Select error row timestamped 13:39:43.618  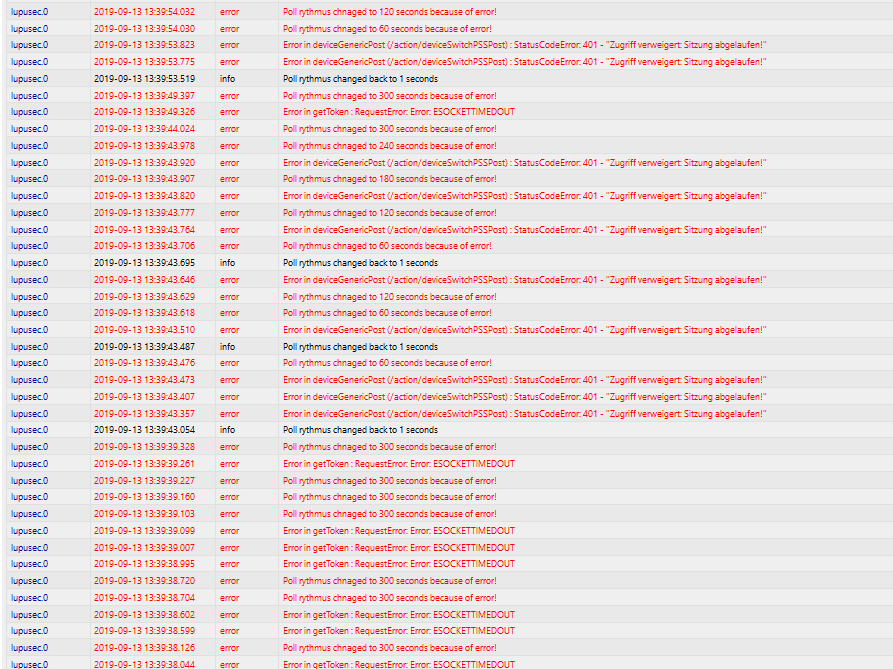click(450, 313)
